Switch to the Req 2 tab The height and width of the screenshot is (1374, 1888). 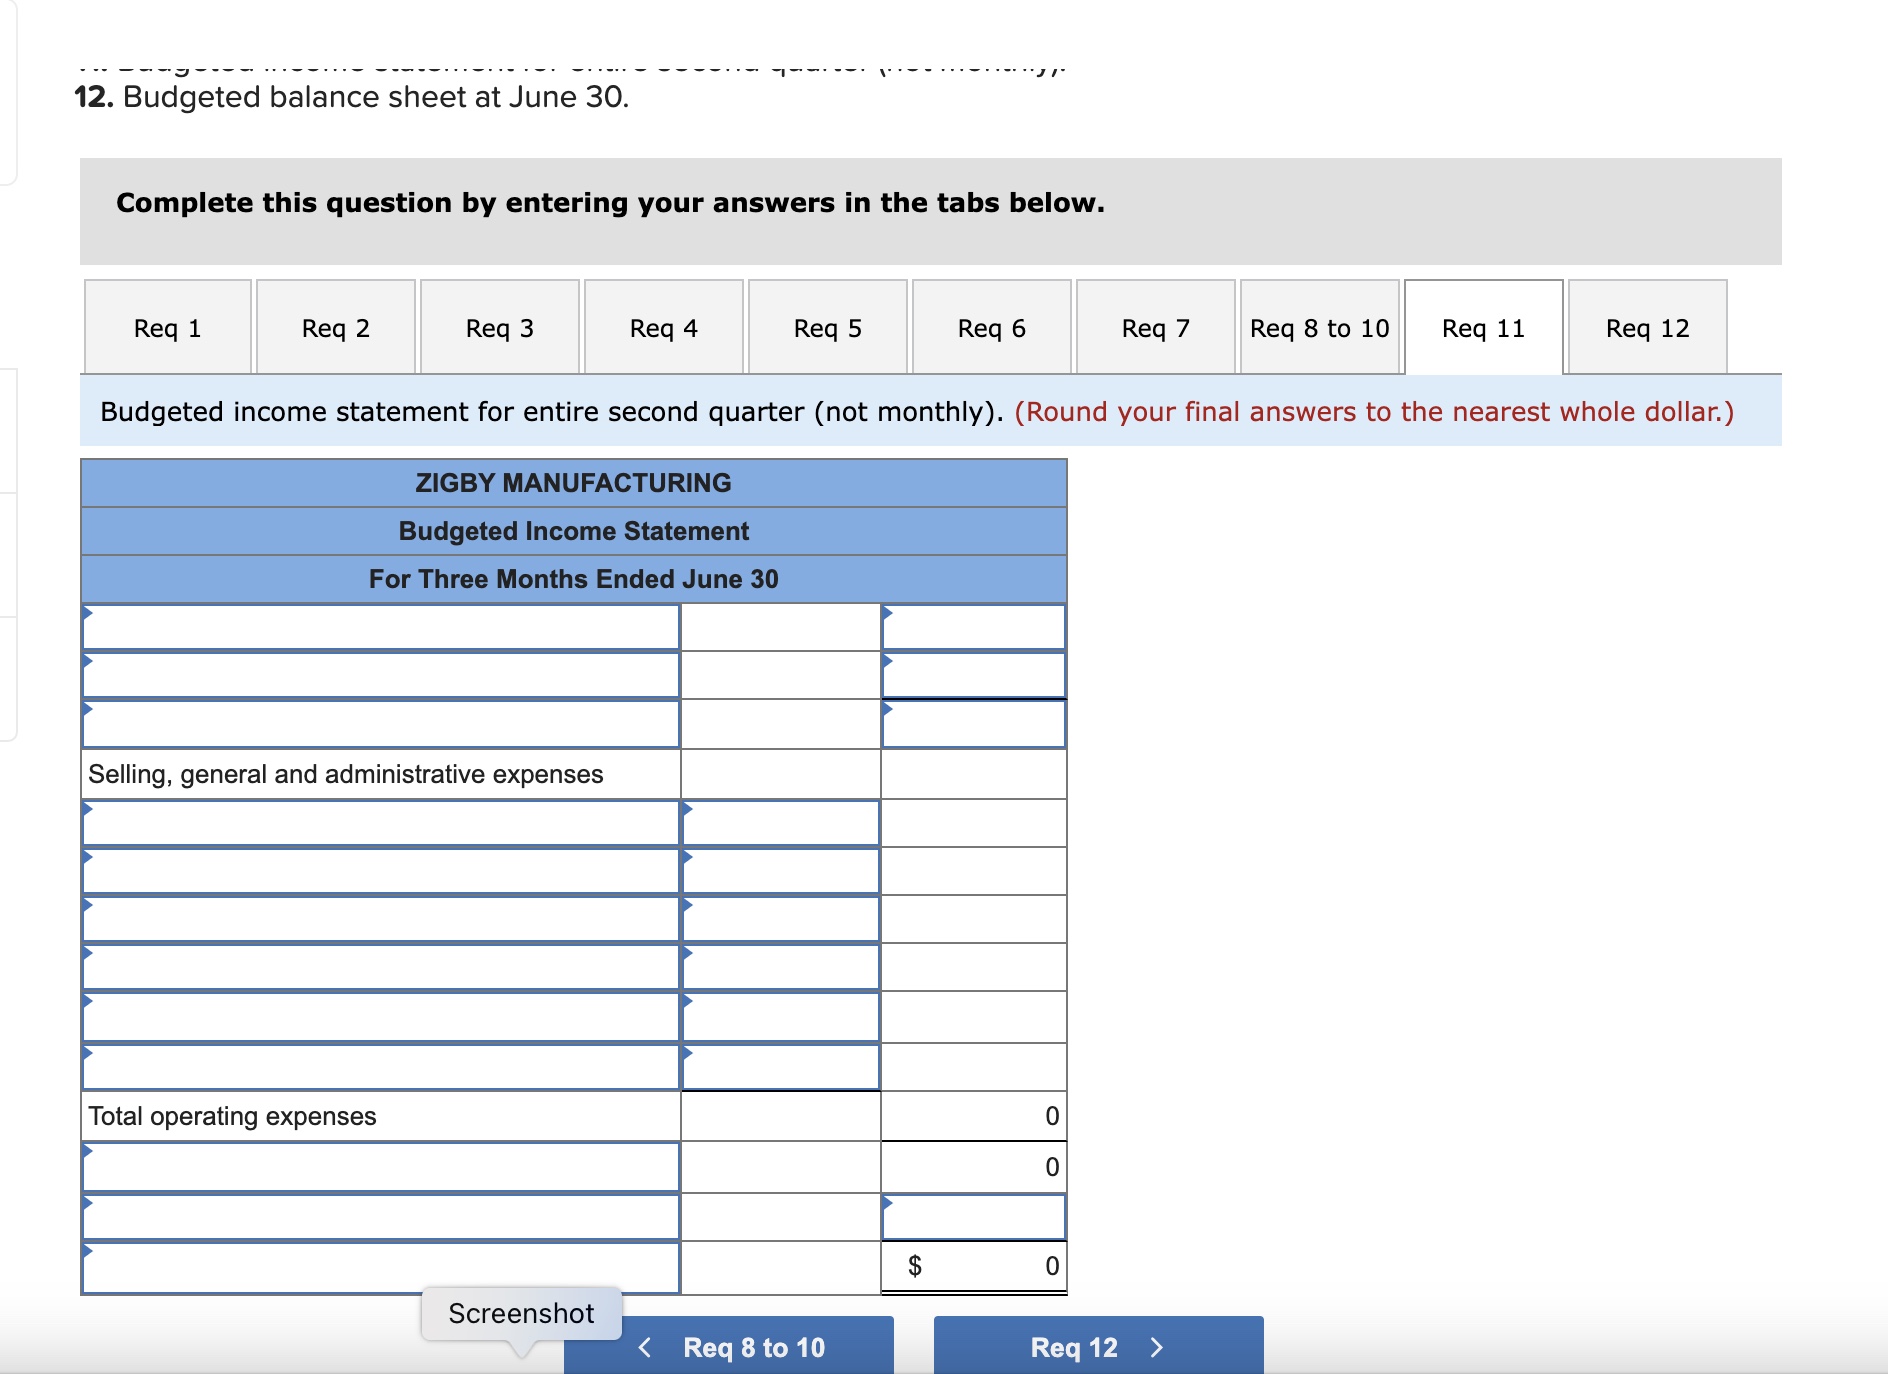336,328
